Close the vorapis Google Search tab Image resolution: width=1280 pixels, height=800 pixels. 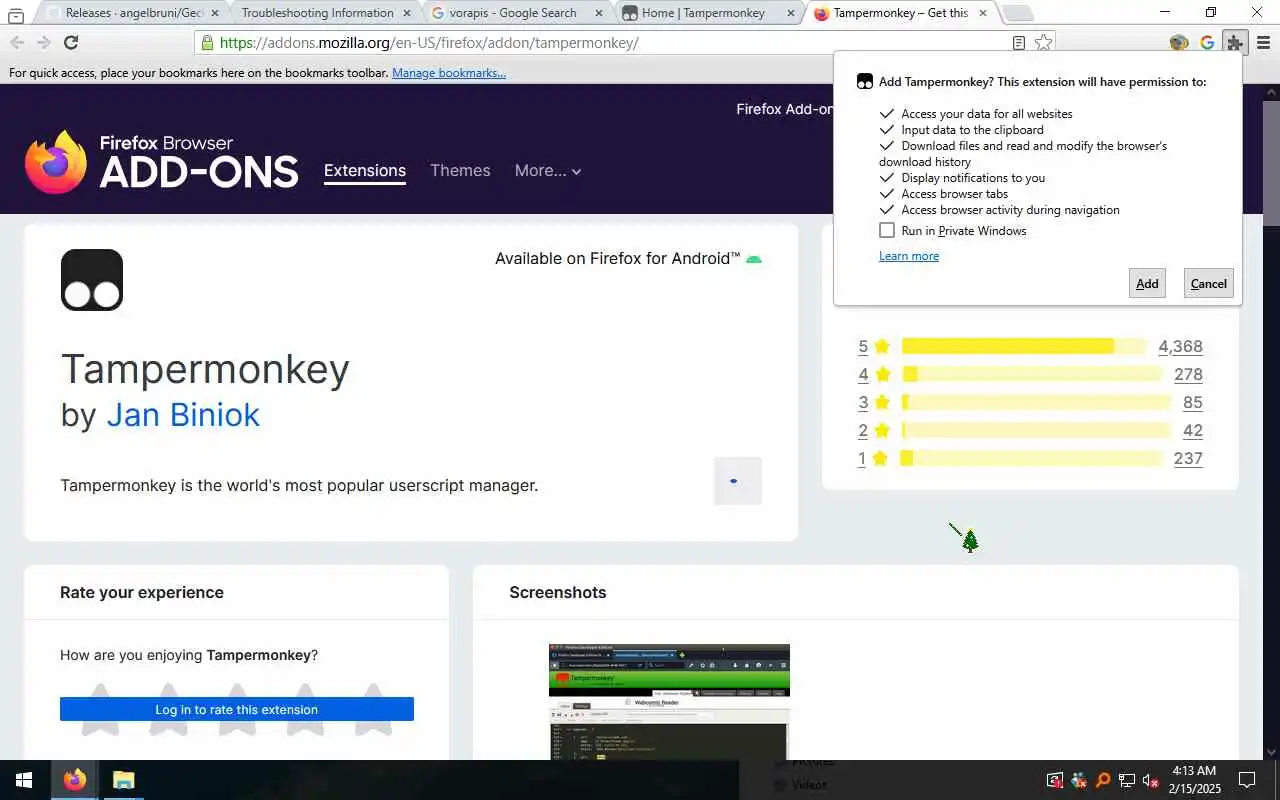coord(598,13)
